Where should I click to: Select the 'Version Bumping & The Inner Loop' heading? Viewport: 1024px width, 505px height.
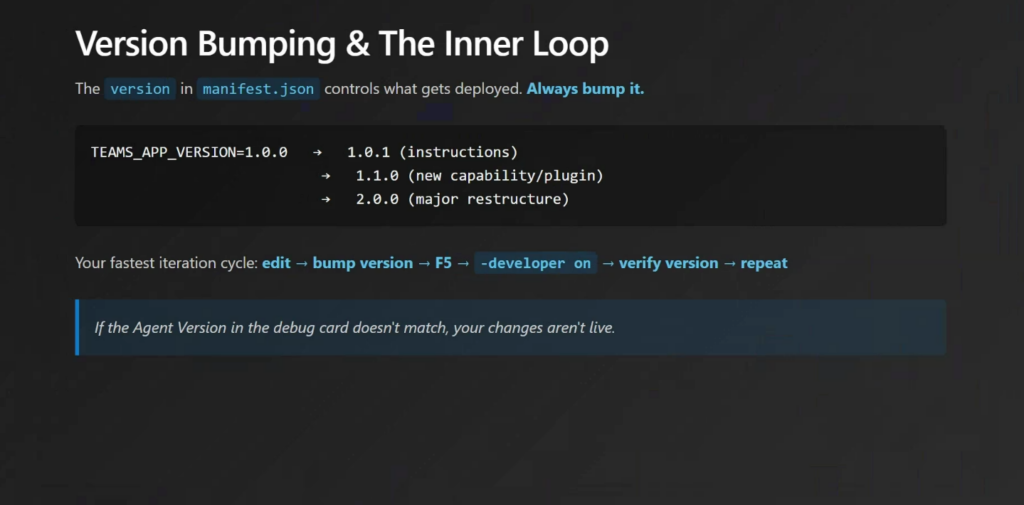click(342, 45)
